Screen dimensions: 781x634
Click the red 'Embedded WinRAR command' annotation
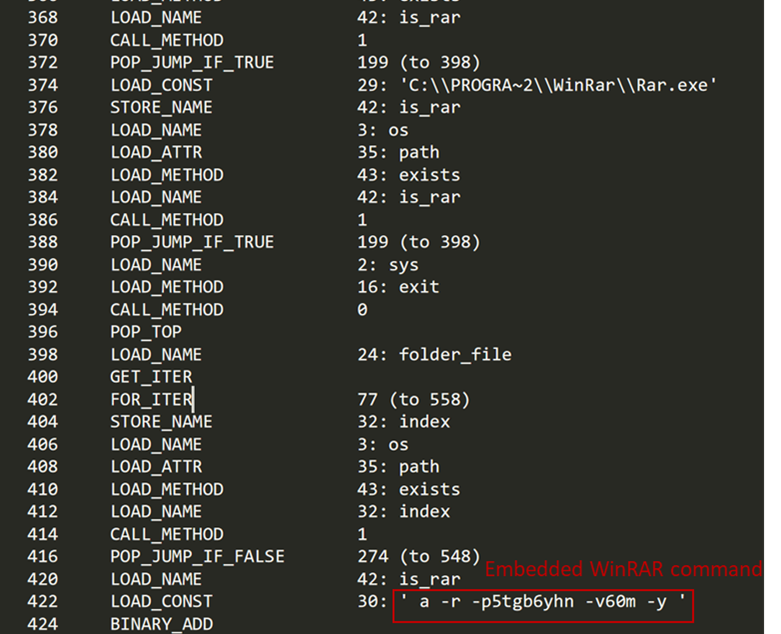pos(623,569)
